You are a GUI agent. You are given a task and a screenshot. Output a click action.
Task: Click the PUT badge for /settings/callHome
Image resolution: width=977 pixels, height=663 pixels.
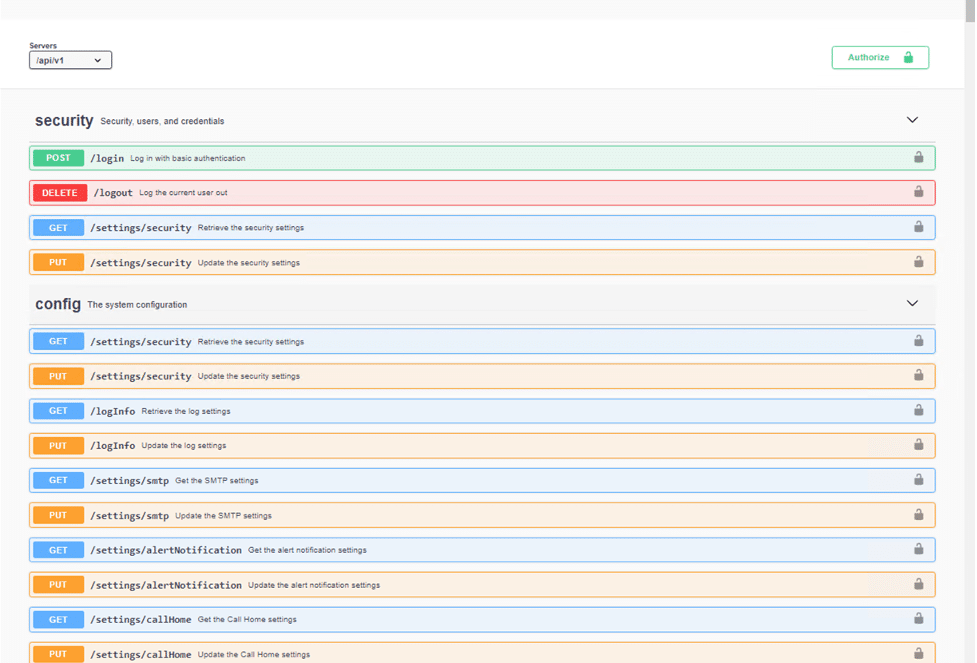coord(58,654)
